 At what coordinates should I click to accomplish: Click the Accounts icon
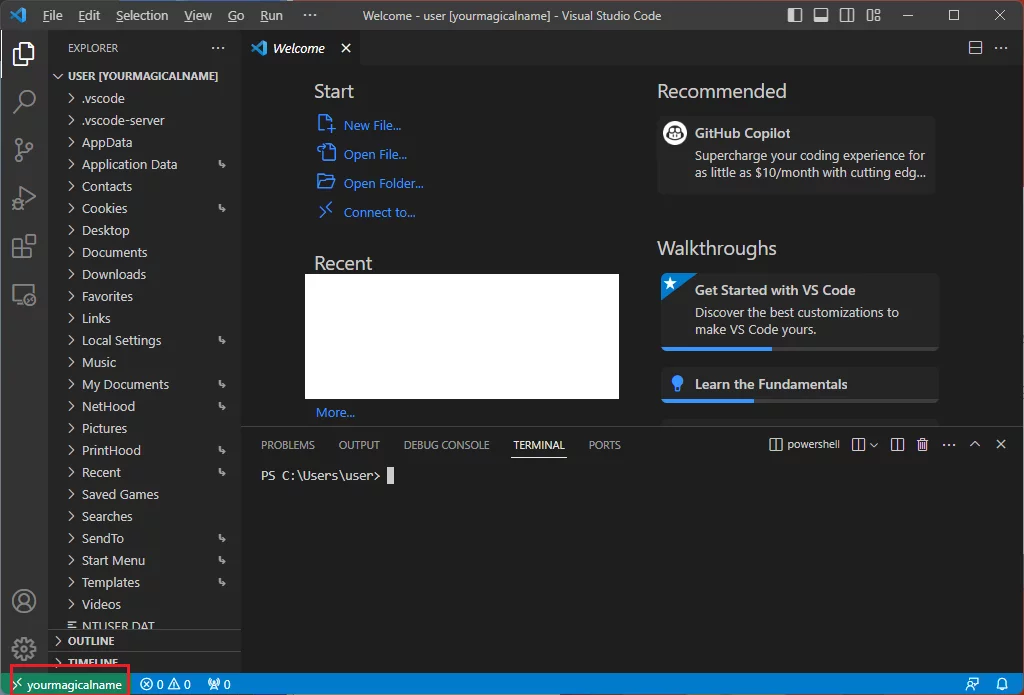pos(24,601)
